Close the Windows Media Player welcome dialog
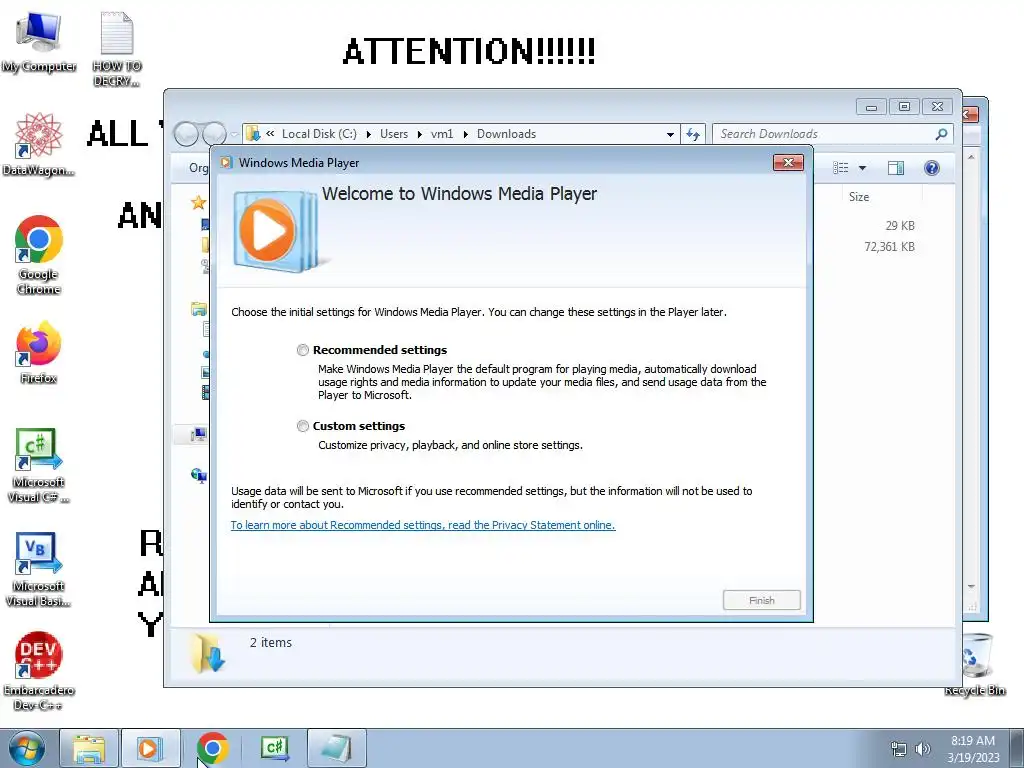This screenshot has height=768, width=1024. 788,163
